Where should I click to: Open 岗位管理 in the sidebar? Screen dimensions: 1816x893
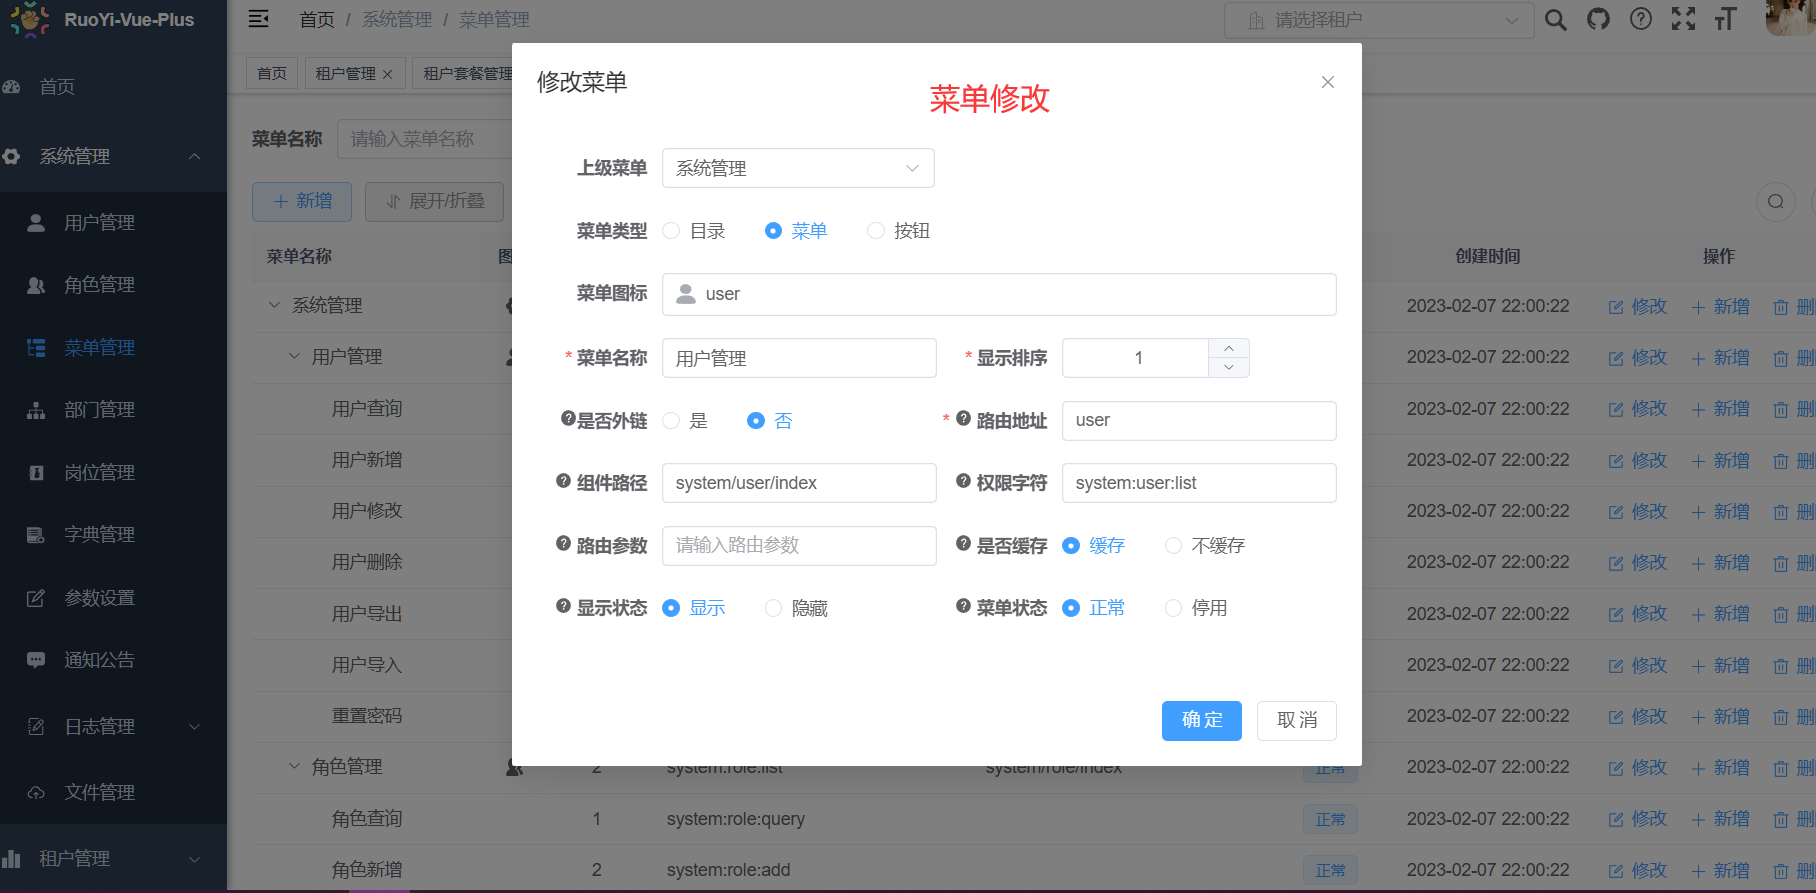click(113, 473)
